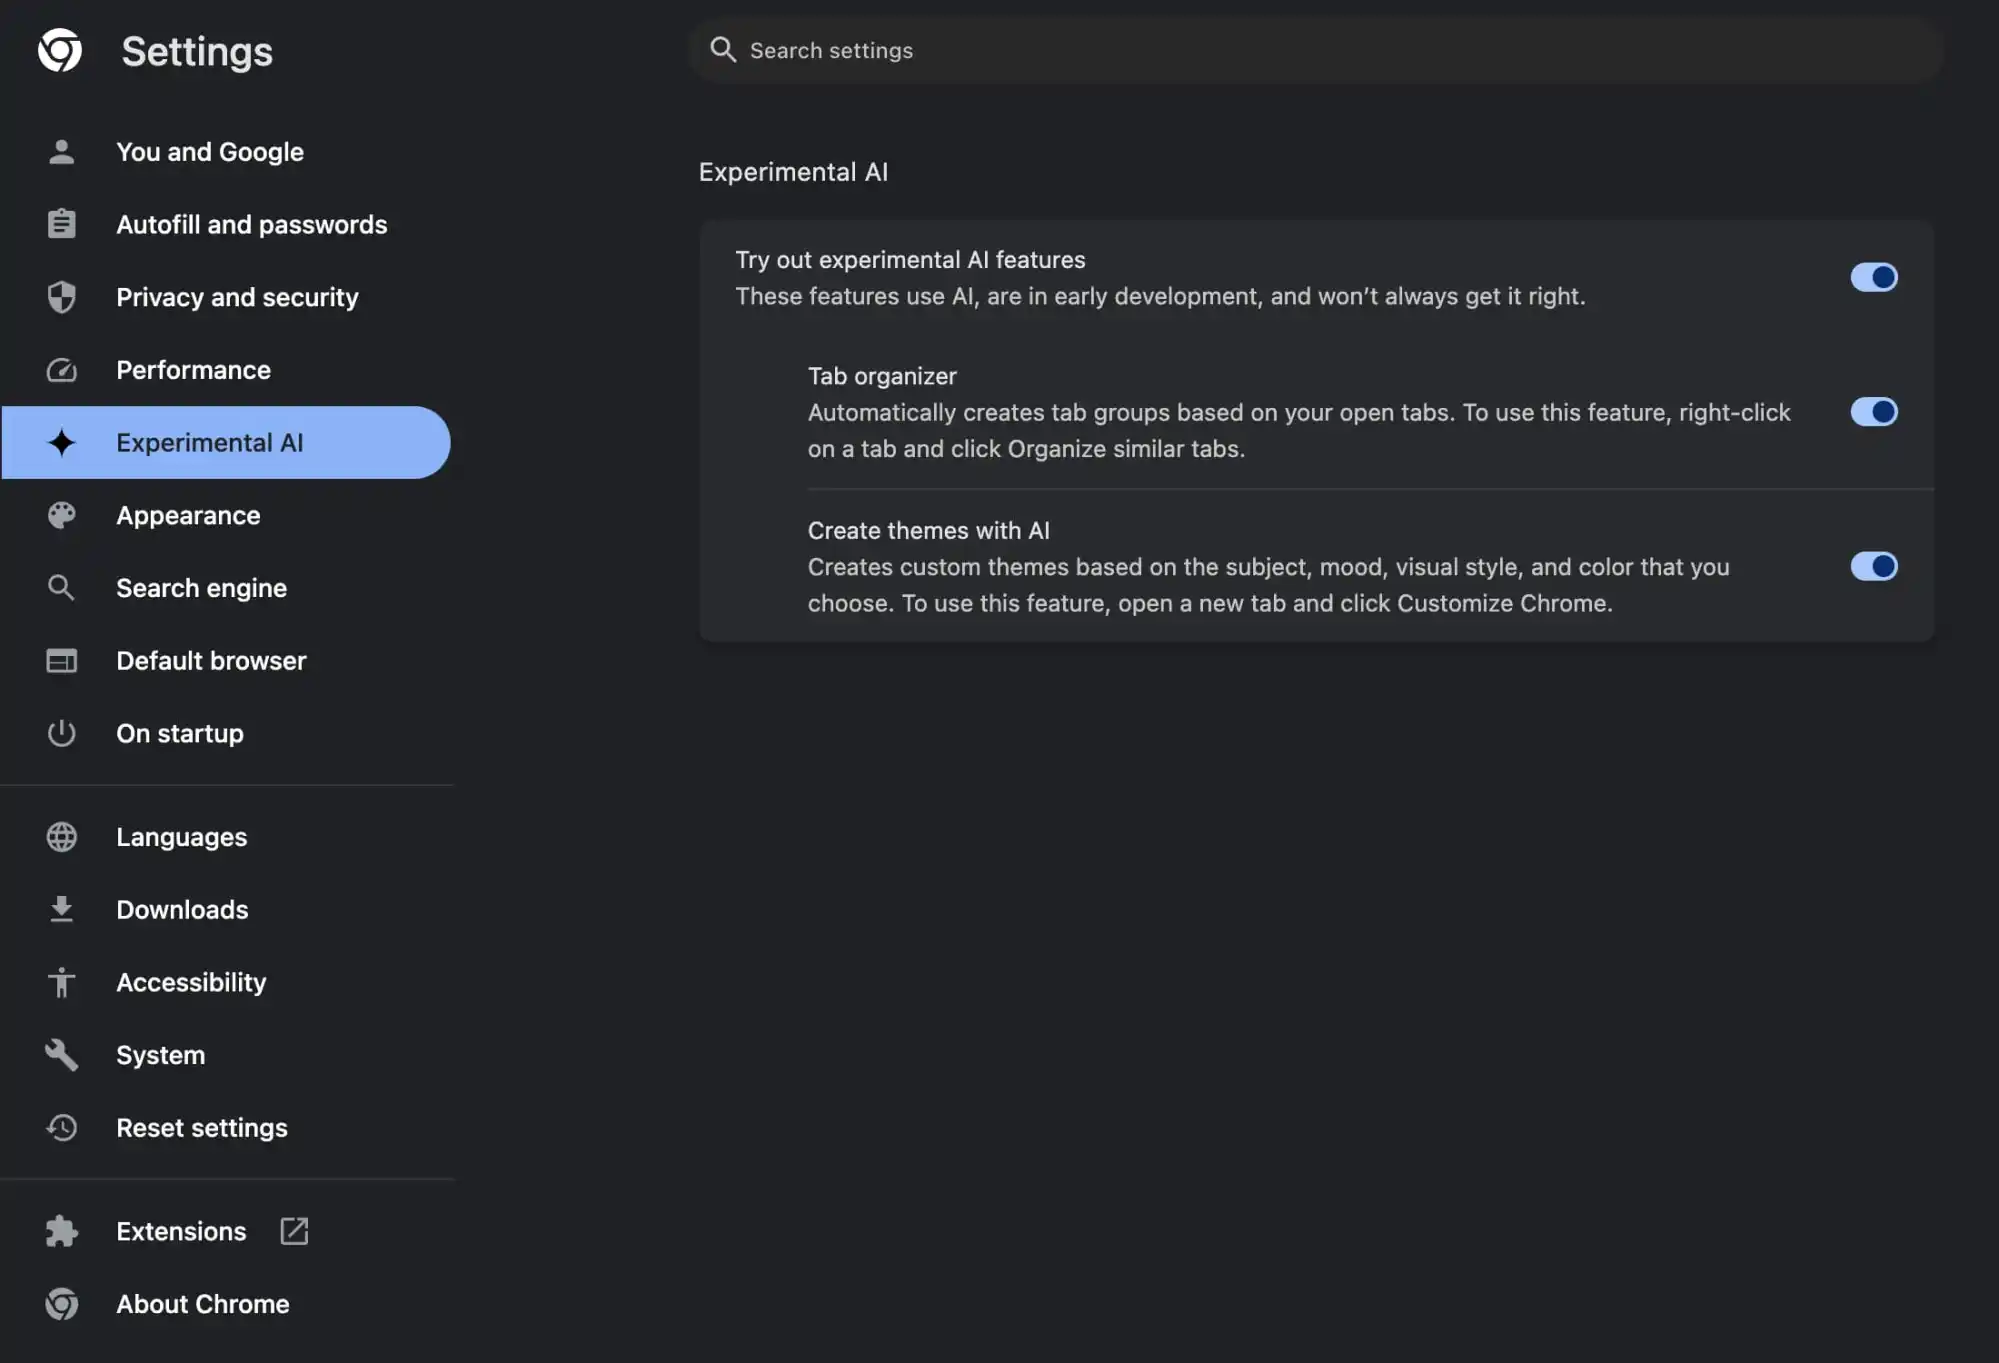
Task: Click the palette icon for Appearance
Action: point(61,515)
